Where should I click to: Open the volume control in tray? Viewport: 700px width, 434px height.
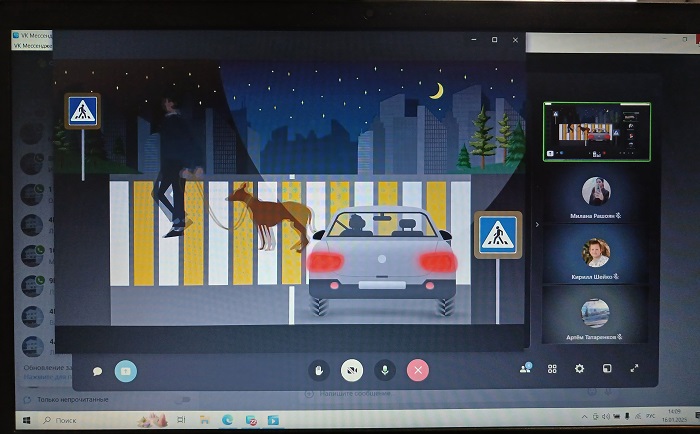(x=605, y=417)
